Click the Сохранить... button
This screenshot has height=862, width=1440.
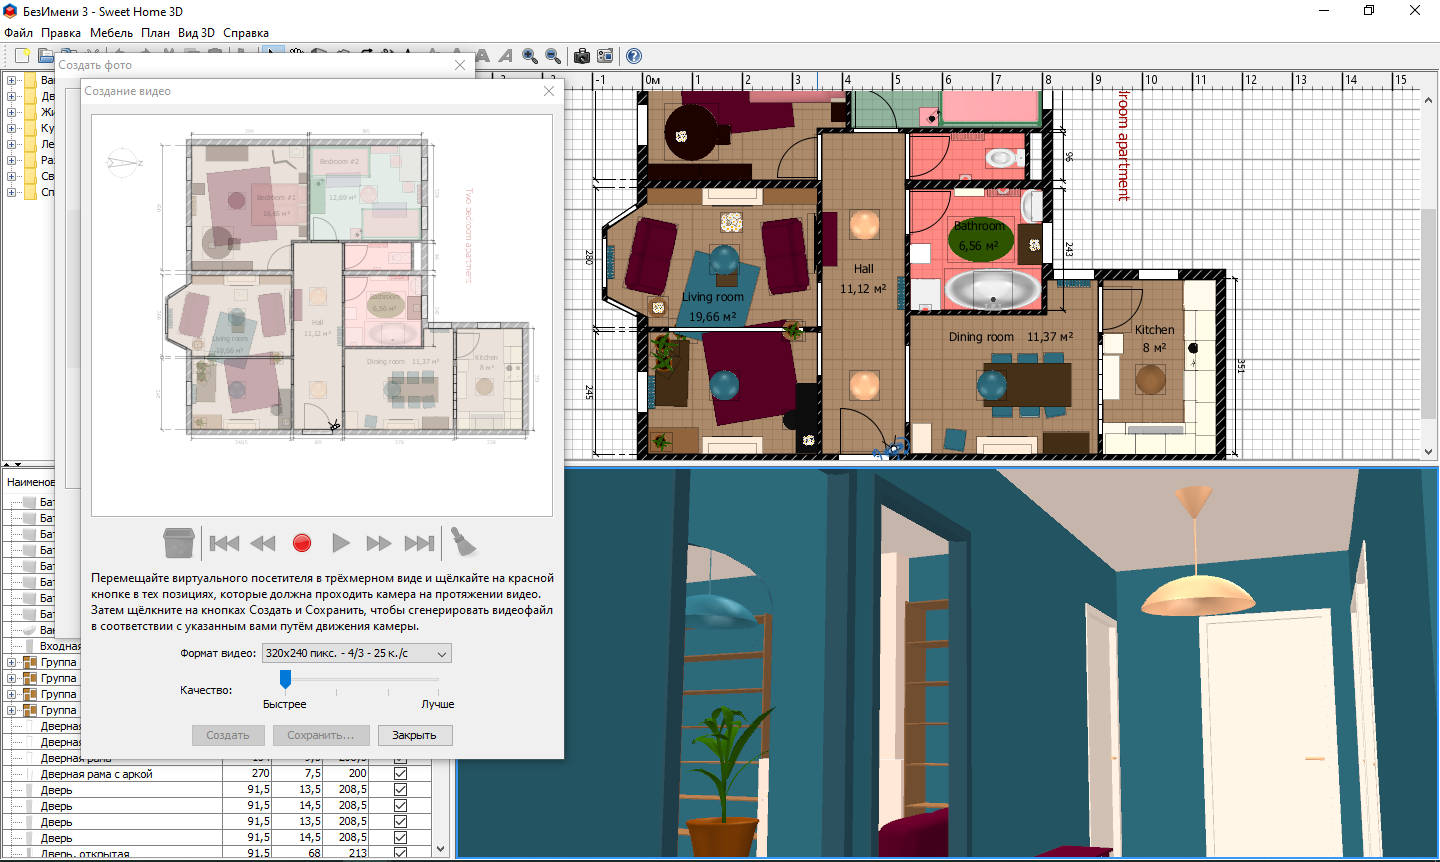(321, 735)
